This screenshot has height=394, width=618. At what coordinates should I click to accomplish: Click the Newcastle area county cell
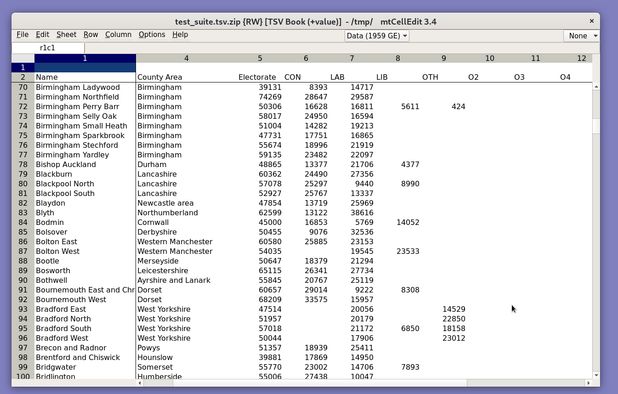coord(186,203)
